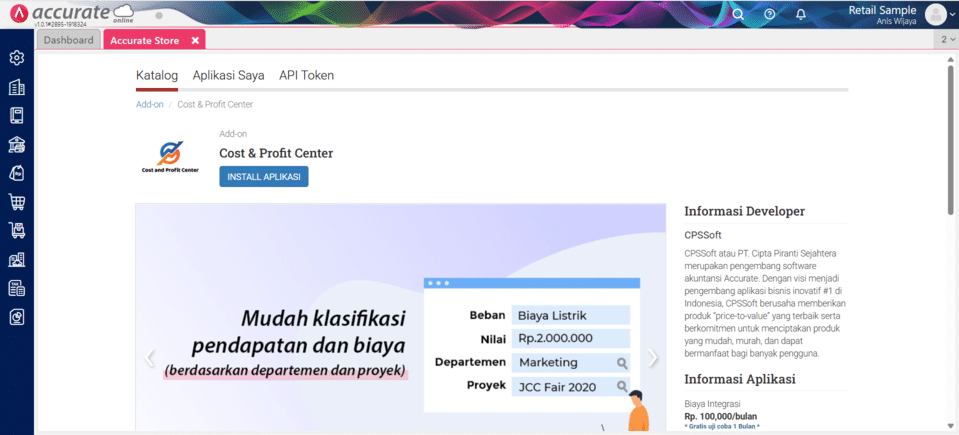Click the page vertical scrollbar thumb
959x435 pixels.
pos(950,141)
